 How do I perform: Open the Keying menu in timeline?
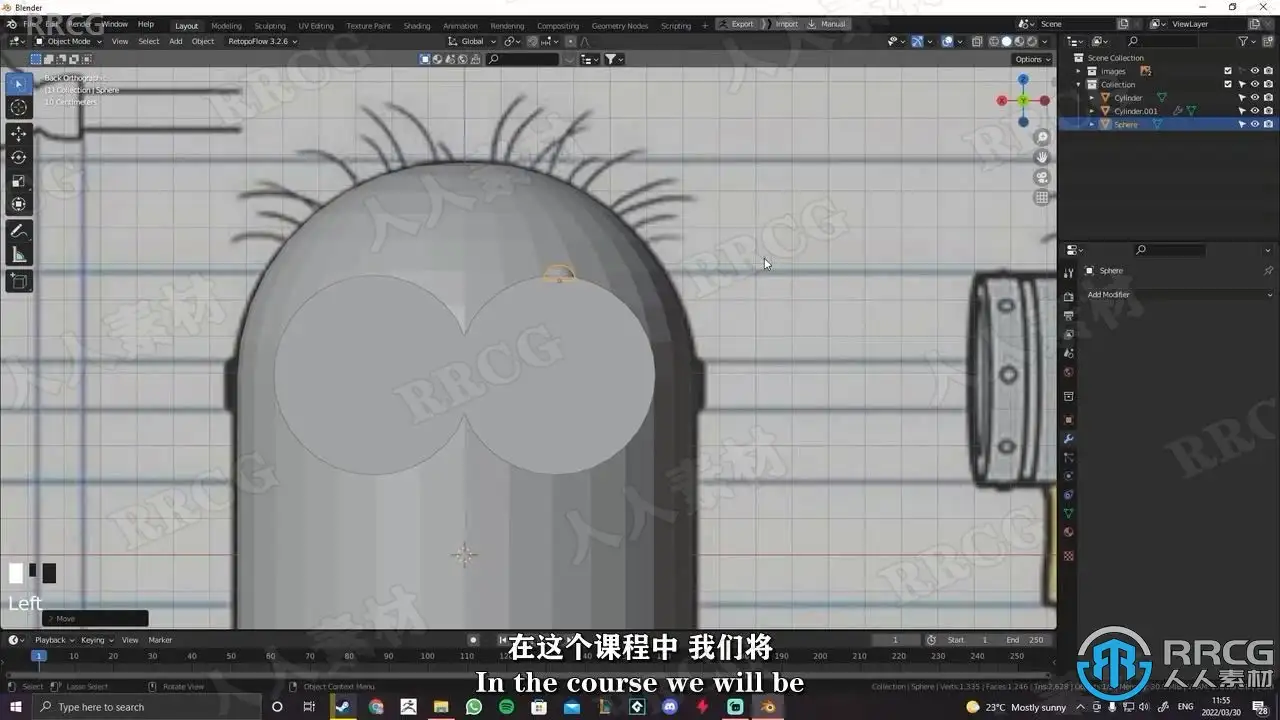96,640
